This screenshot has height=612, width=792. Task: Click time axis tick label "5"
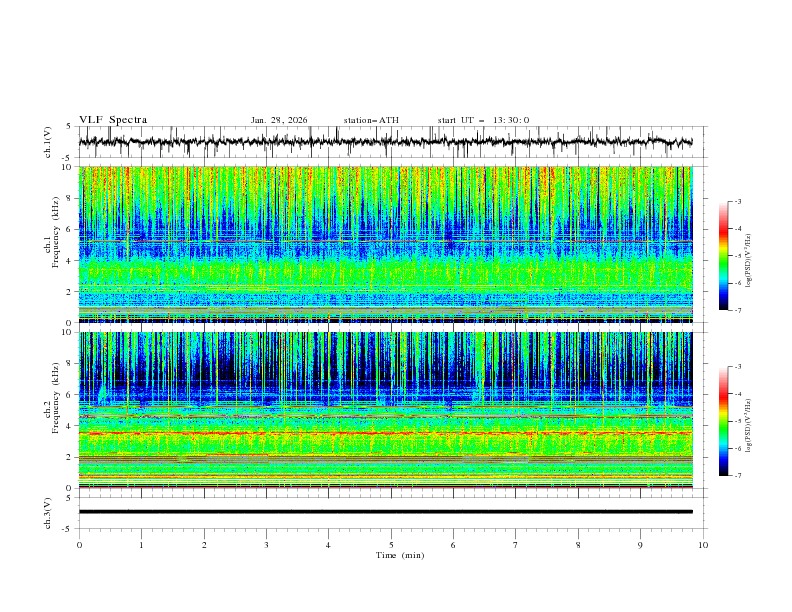(x=391, y=545)
